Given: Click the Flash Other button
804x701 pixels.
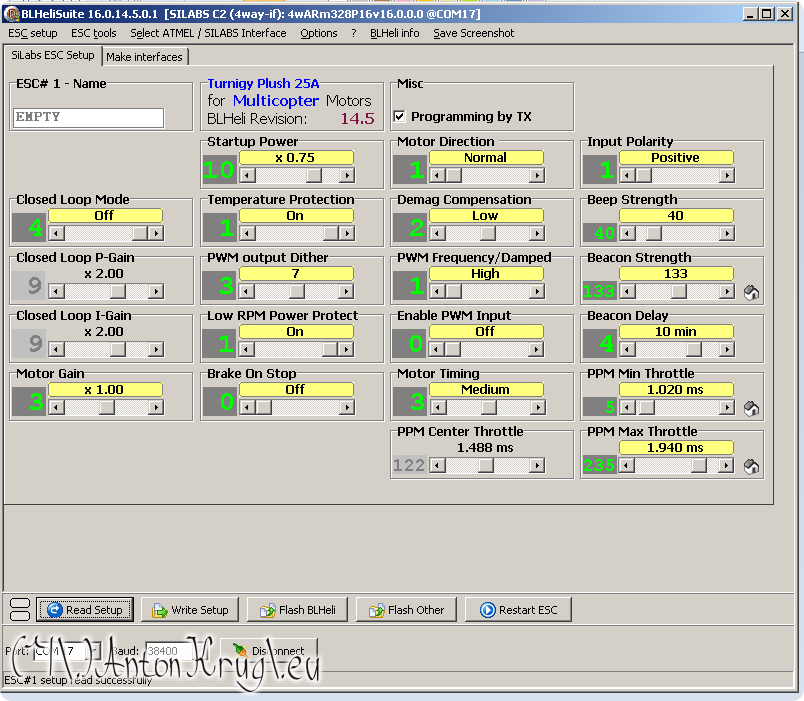Looking at the screenshot, I should [406, 610].
